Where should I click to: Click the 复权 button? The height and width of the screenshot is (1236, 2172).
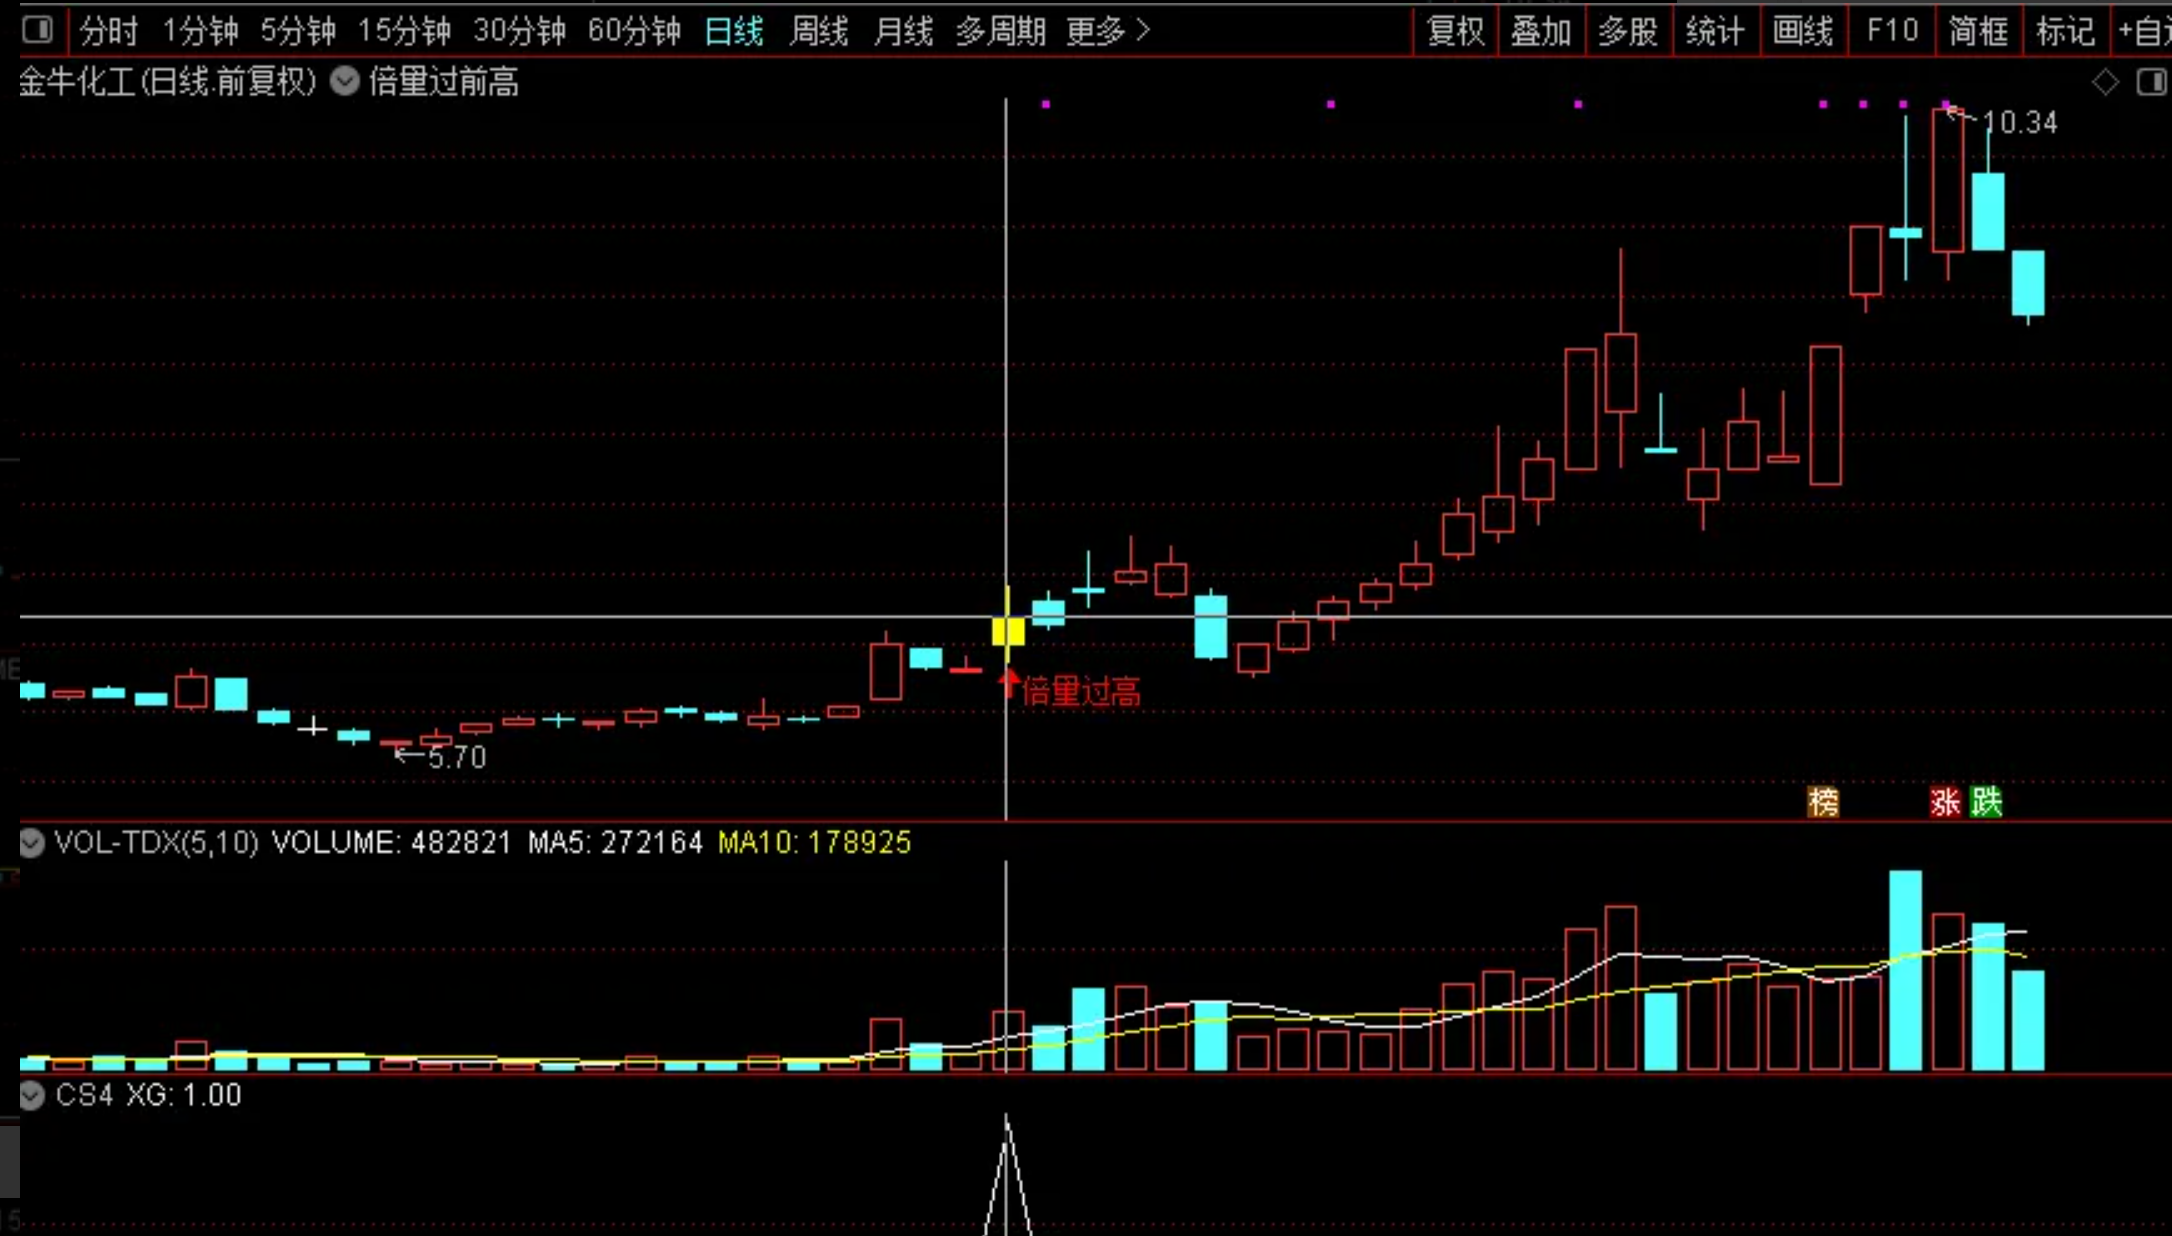click(x=1455, y=31)
